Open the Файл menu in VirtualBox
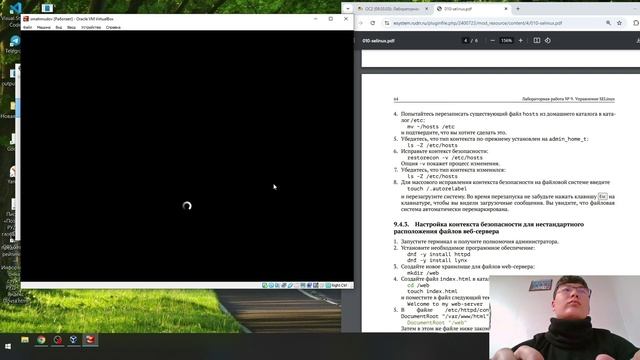This screenshot has width=640, height=360. [x=27, y=27]
